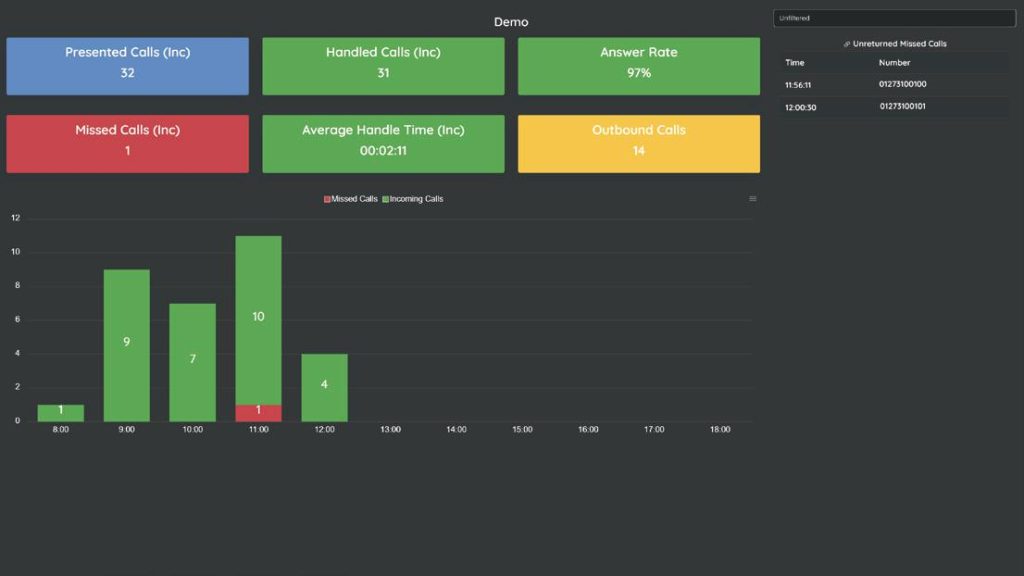Select the red Missed Calls (Inc) tile
Viewport: 1024px width, 576px height.
point(127,143)
